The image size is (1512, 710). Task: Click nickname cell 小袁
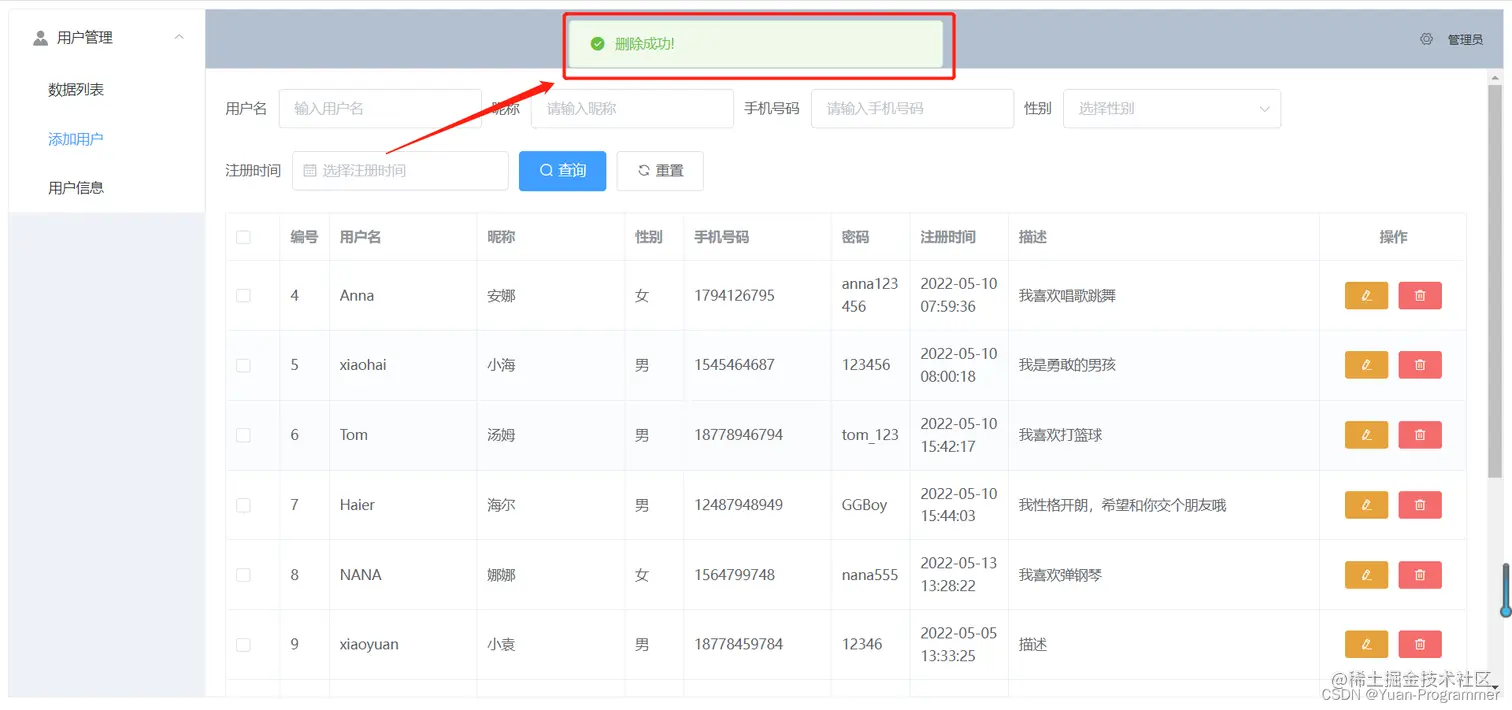[x=501, y=645]
